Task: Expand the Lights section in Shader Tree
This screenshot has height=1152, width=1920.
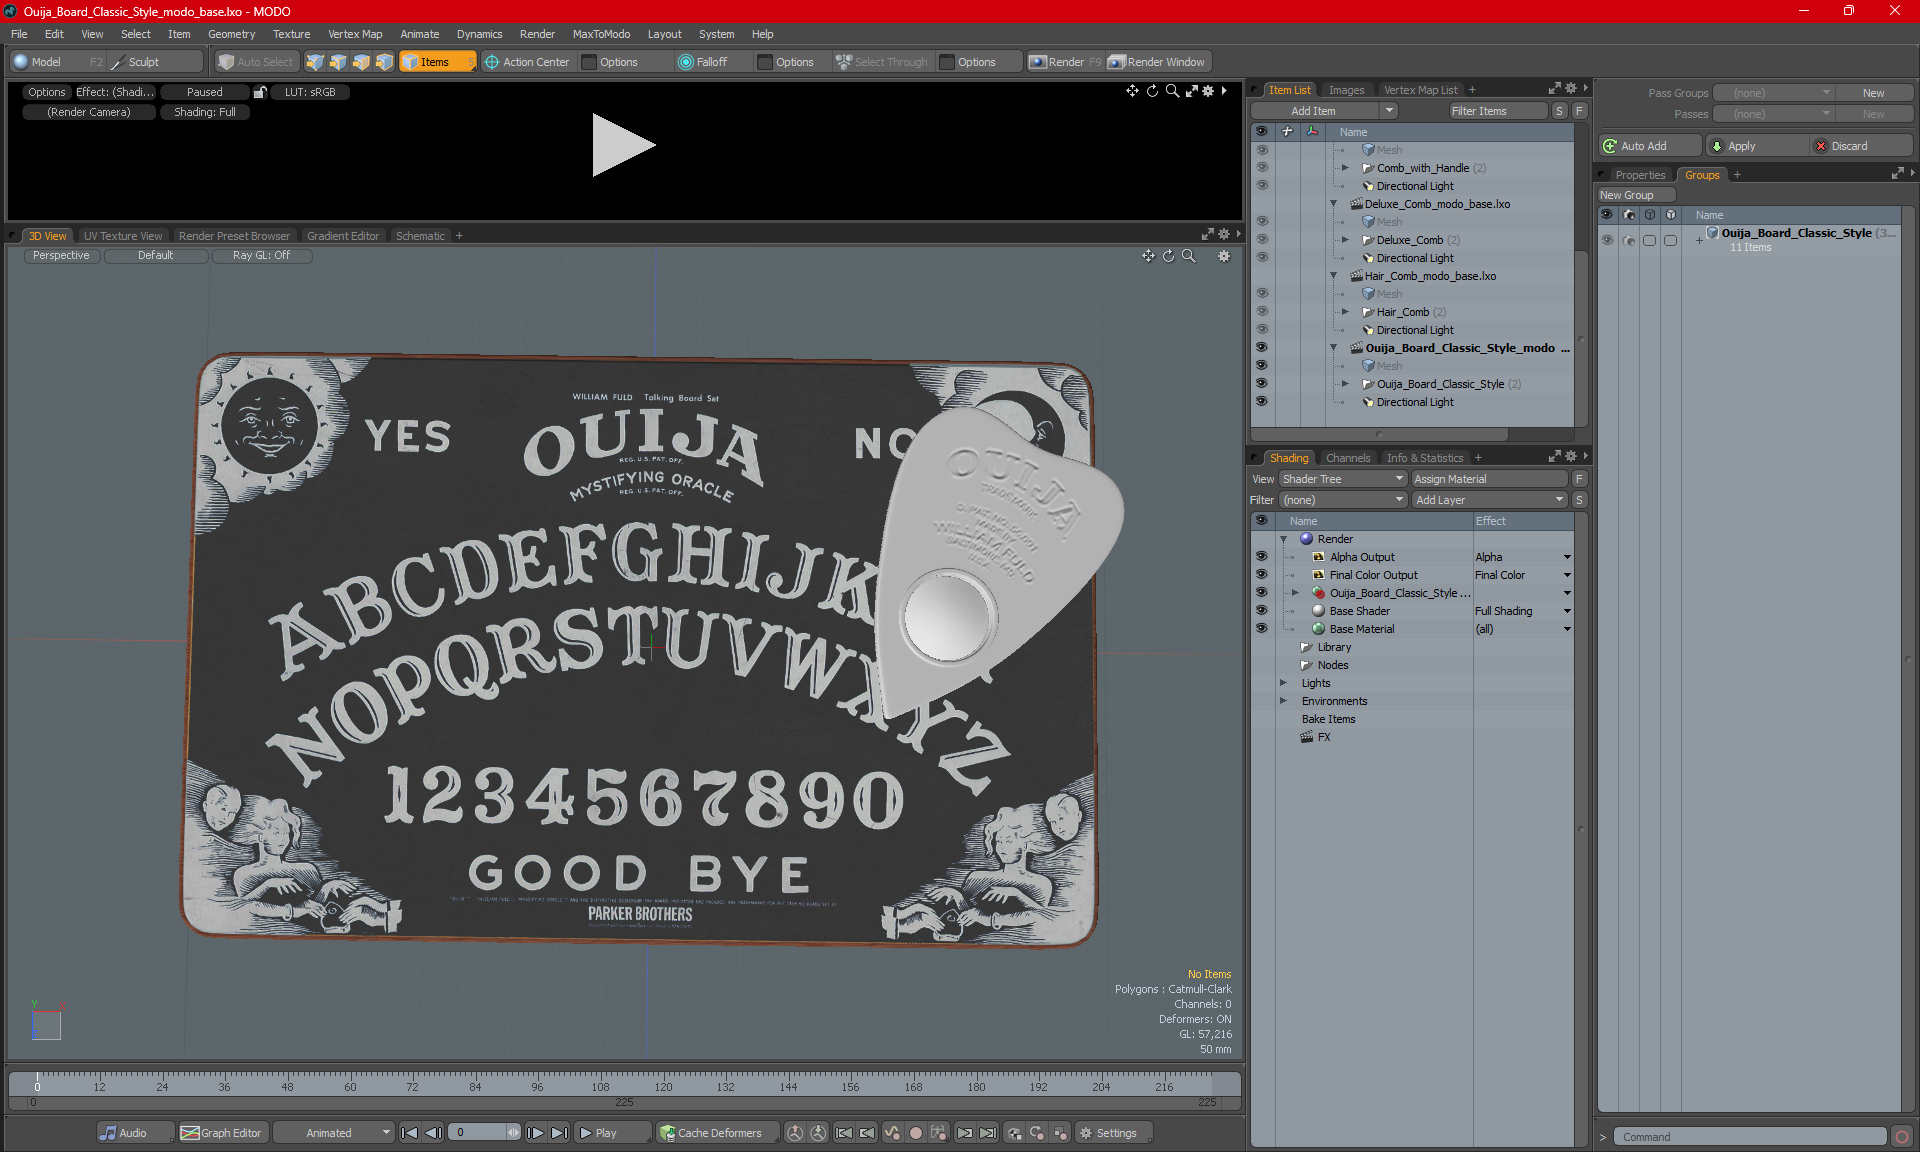Action: point(1284,683)
